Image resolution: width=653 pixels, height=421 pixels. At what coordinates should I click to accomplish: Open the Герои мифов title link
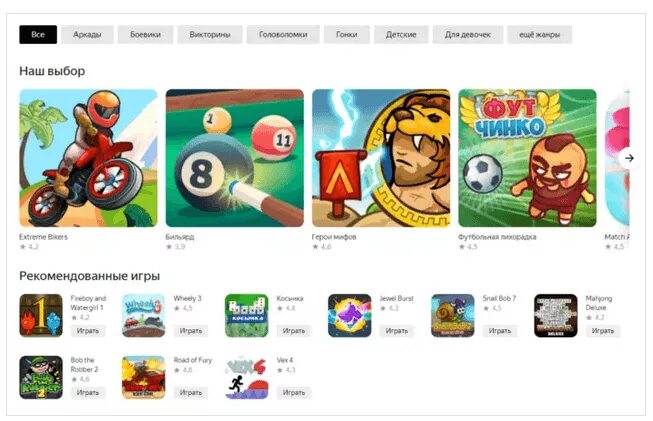click(334, 237)
